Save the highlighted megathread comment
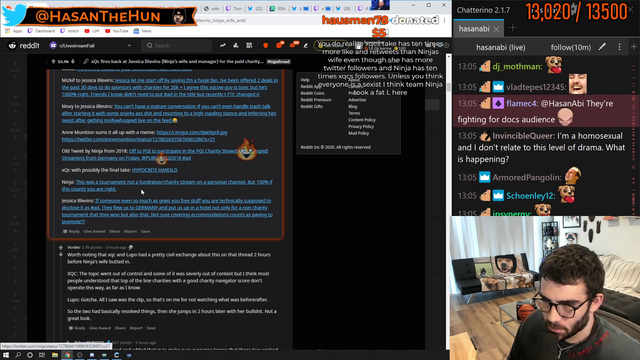 click(145, 231)
